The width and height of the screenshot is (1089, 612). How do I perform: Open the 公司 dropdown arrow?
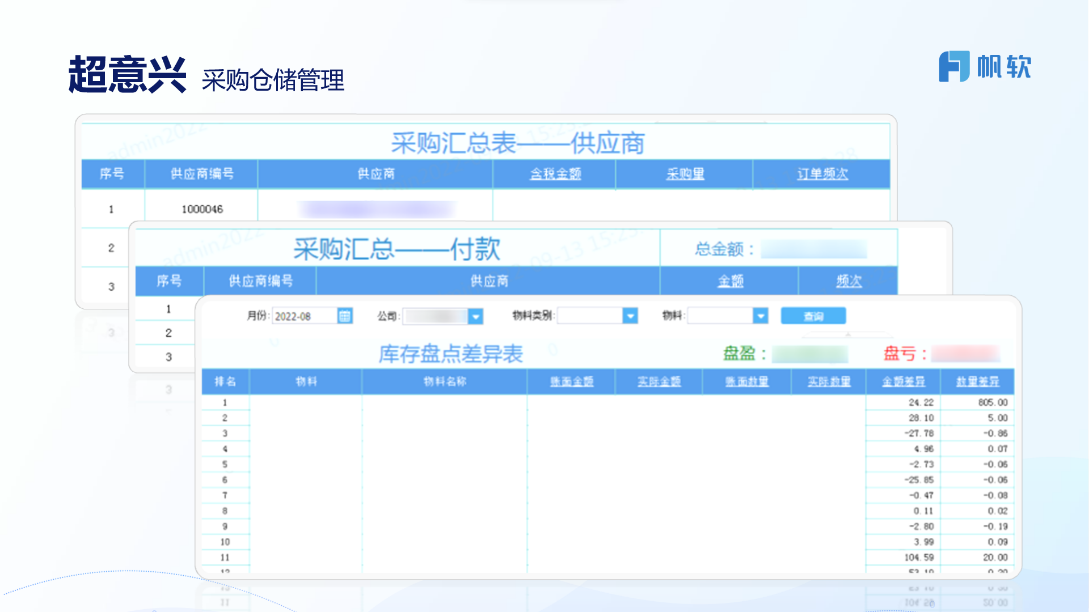pyautogui.click(x=475, y=317)
